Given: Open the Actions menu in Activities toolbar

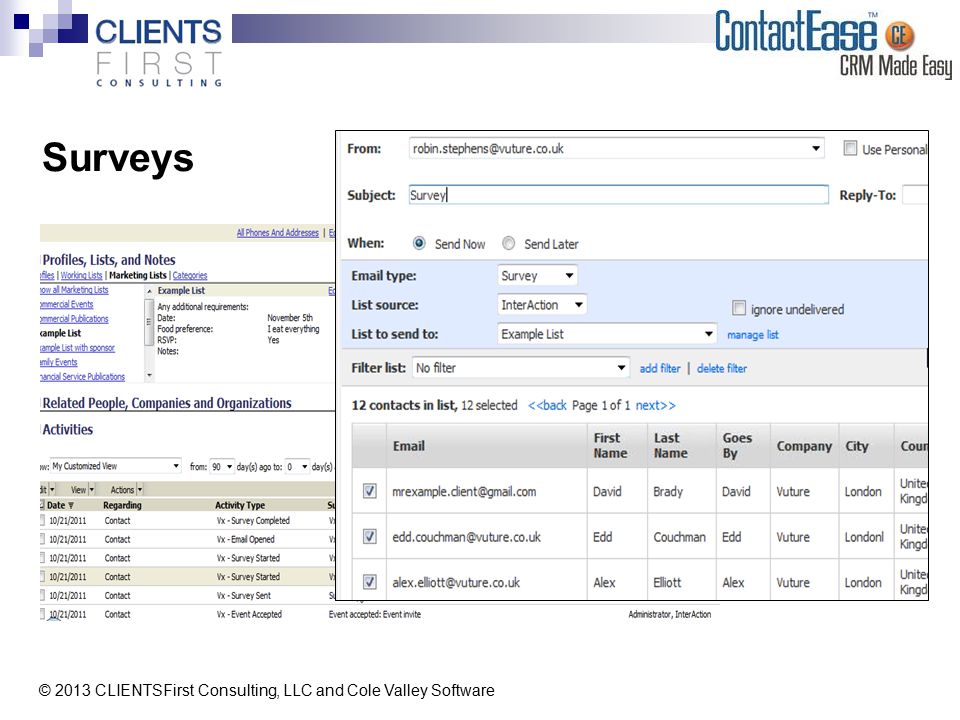Looking at the screenshot, I should coord(126,490).
